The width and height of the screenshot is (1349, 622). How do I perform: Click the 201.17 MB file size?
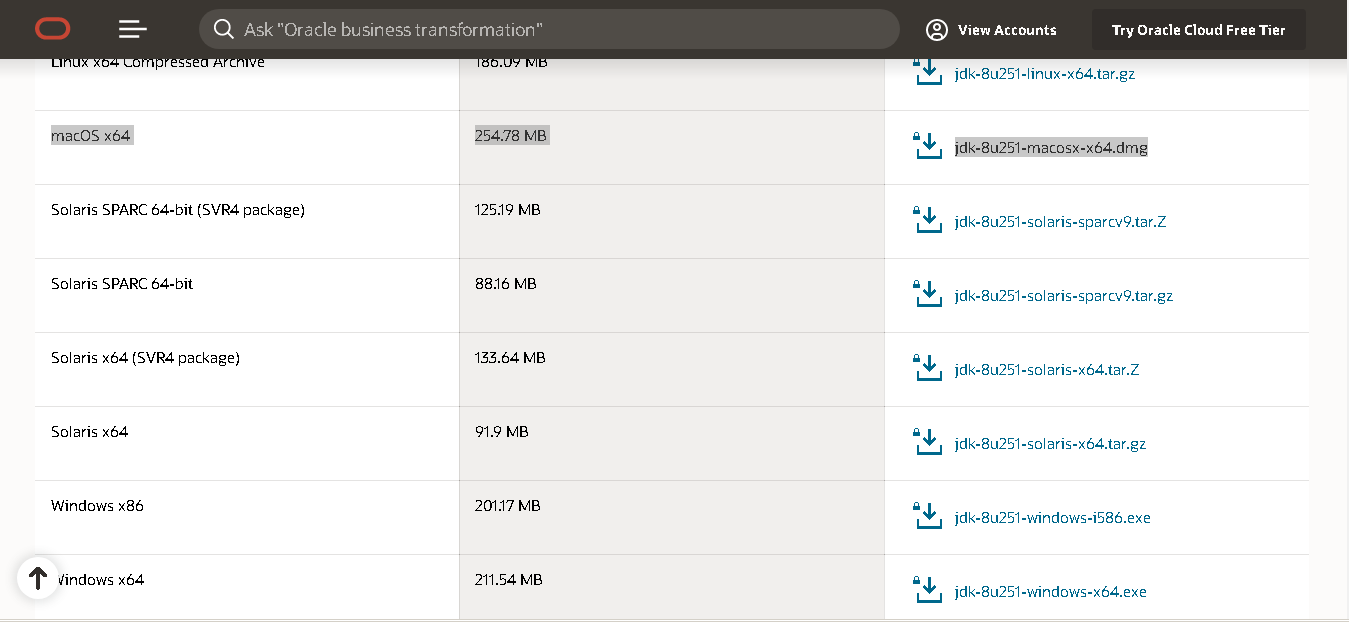[x=508, y=506]
